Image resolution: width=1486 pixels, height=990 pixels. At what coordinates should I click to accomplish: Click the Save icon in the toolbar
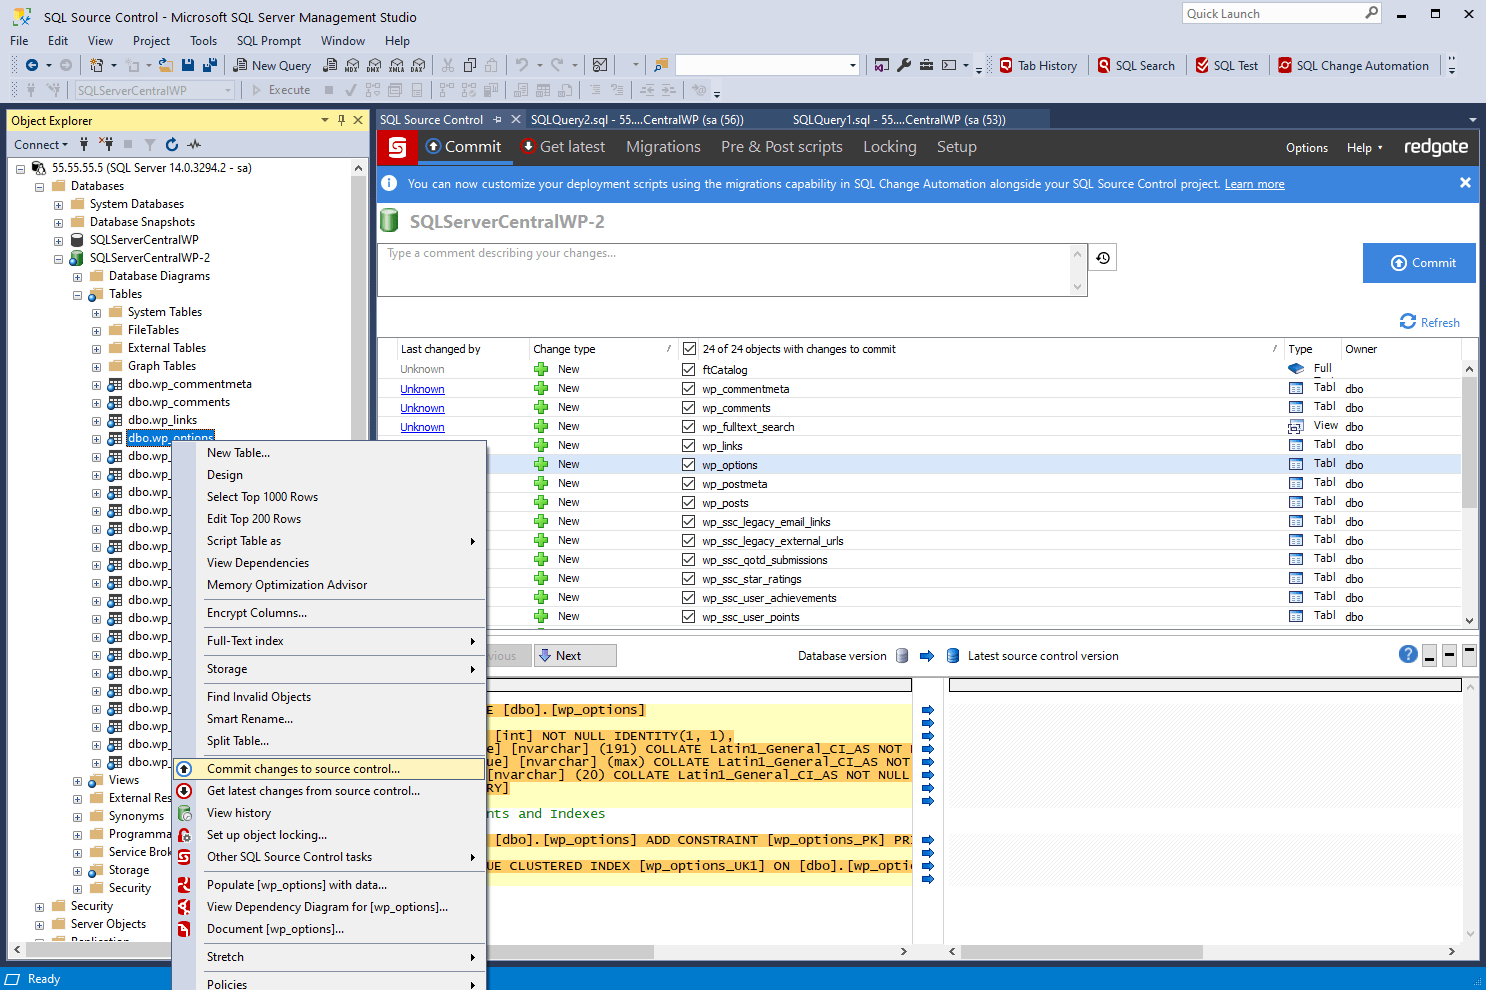tap(189, 65)
